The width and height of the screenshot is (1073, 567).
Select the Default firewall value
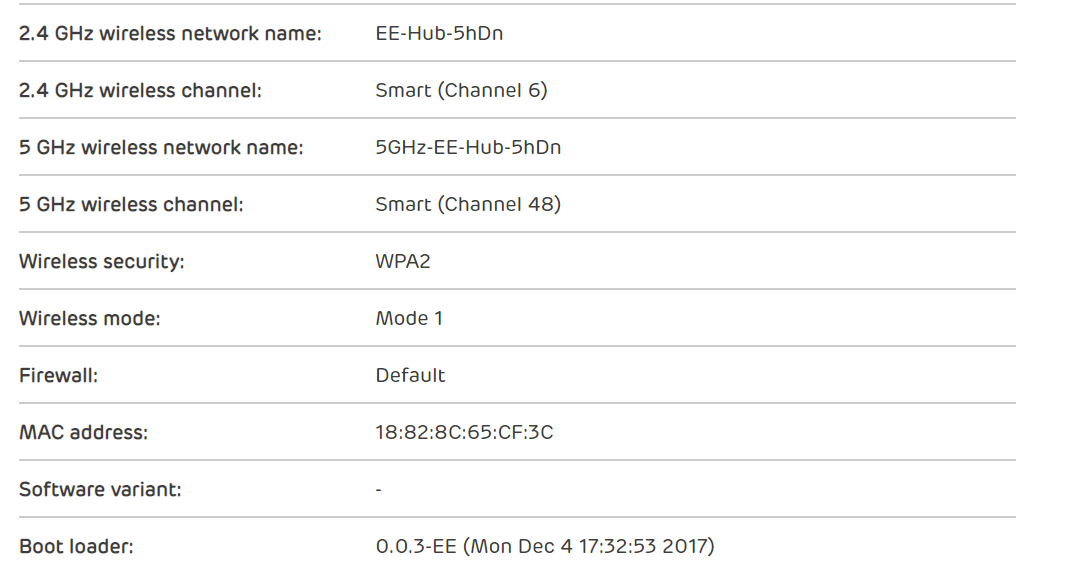point(410,375)
